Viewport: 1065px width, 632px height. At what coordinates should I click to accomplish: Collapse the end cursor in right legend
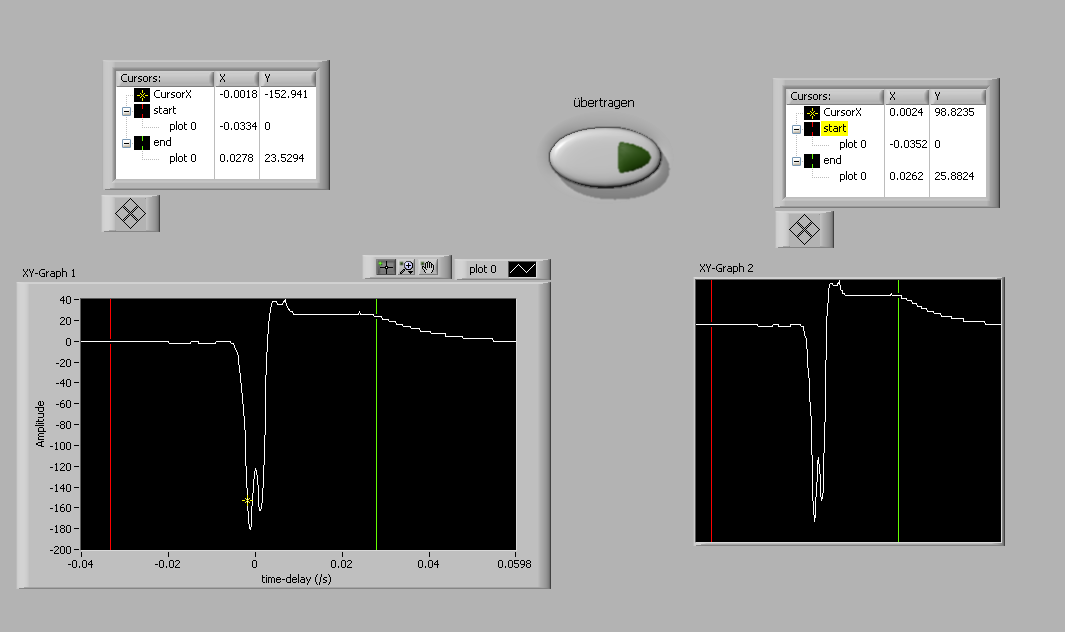tap(797, 161)
